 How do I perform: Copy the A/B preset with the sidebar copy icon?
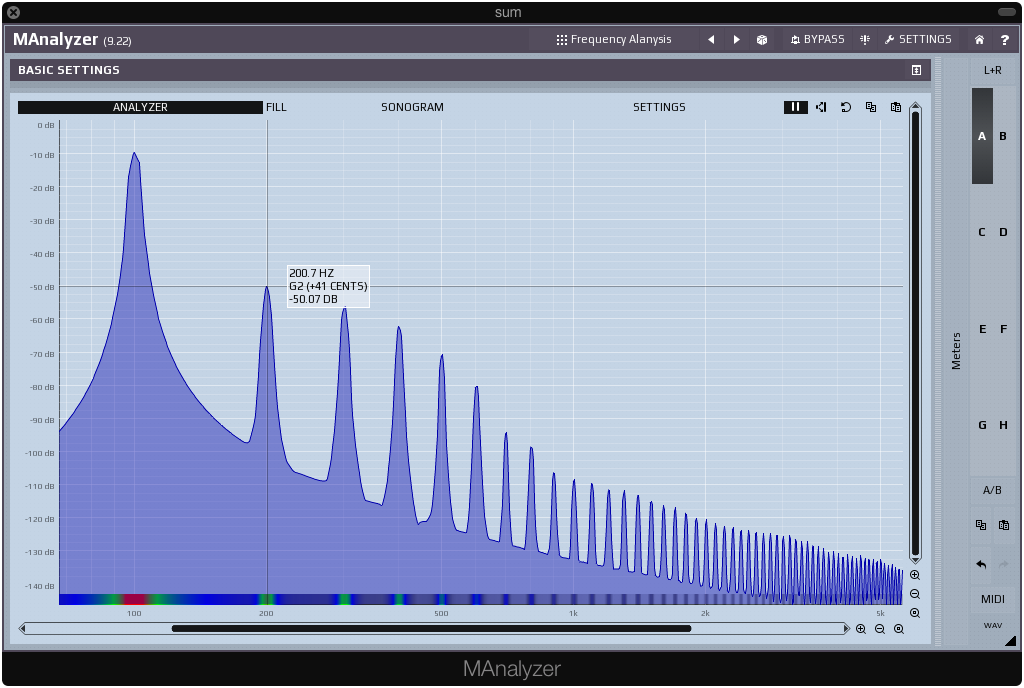tap(981, 525)
